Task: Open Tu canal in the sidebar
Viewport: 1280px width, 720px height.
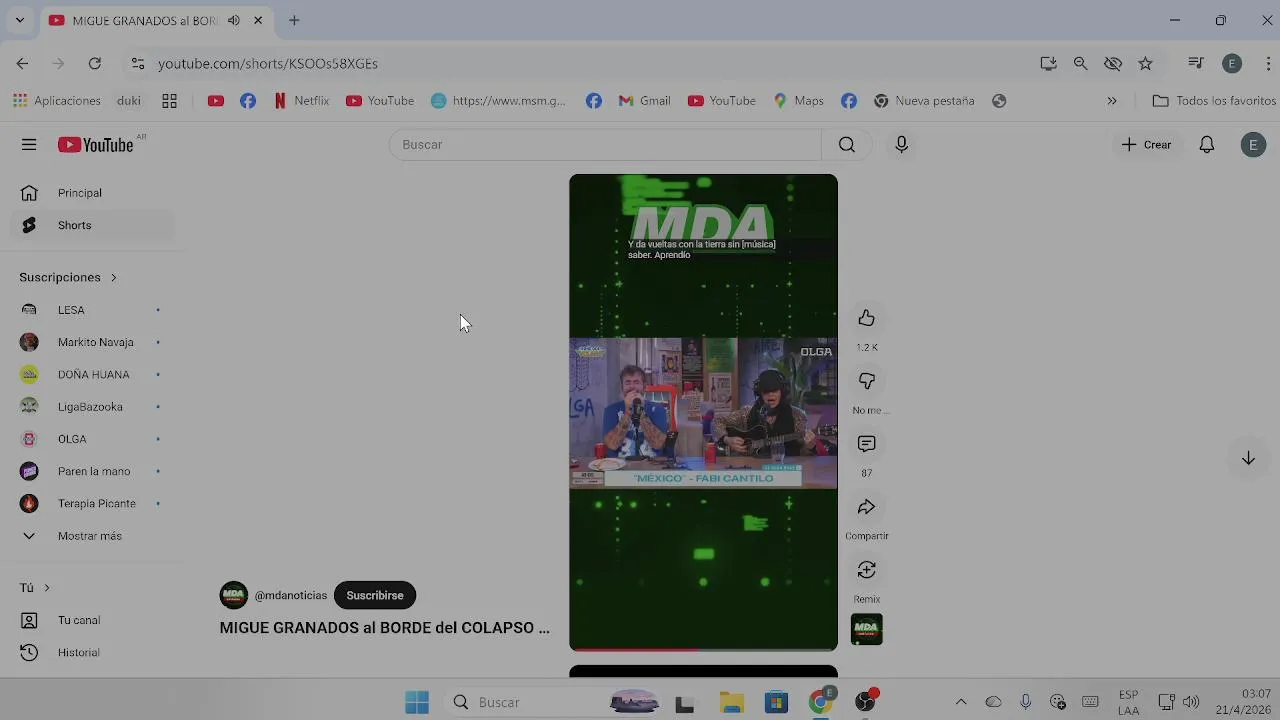Action: (92, 620)
